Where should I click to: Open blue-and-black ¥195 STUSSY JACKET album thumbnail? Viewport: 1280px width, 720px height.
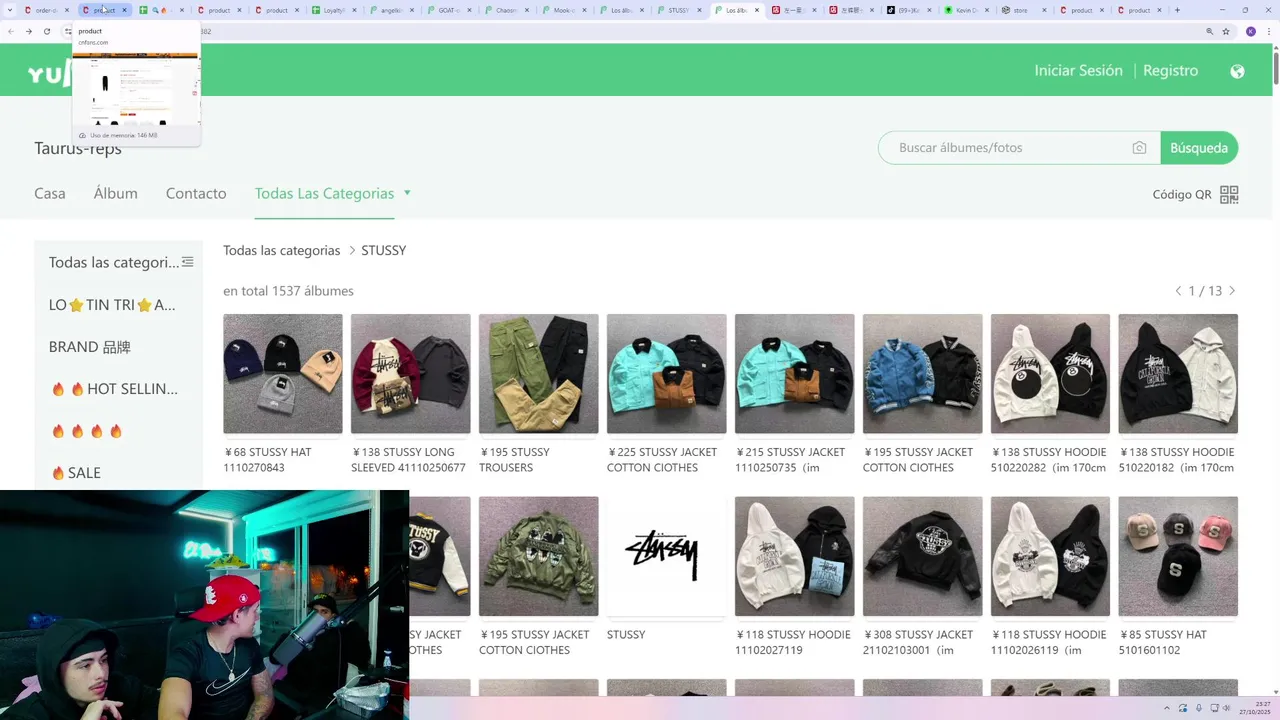(923, 374)
